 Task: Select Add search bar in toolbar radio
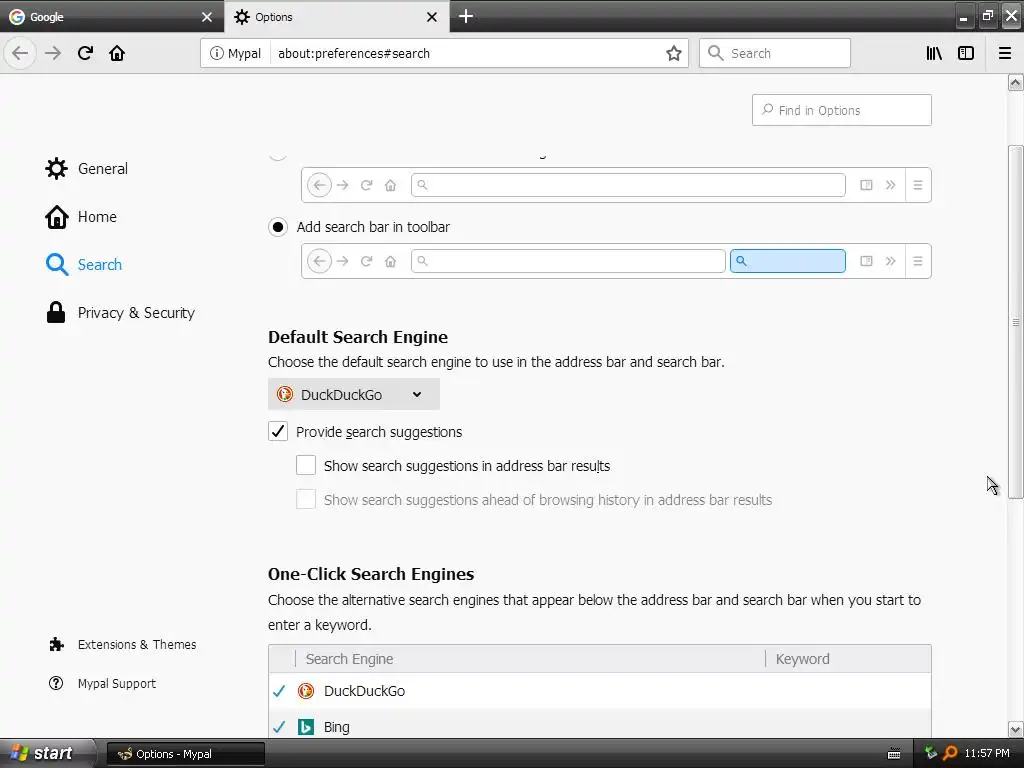[x=278, y=227]
